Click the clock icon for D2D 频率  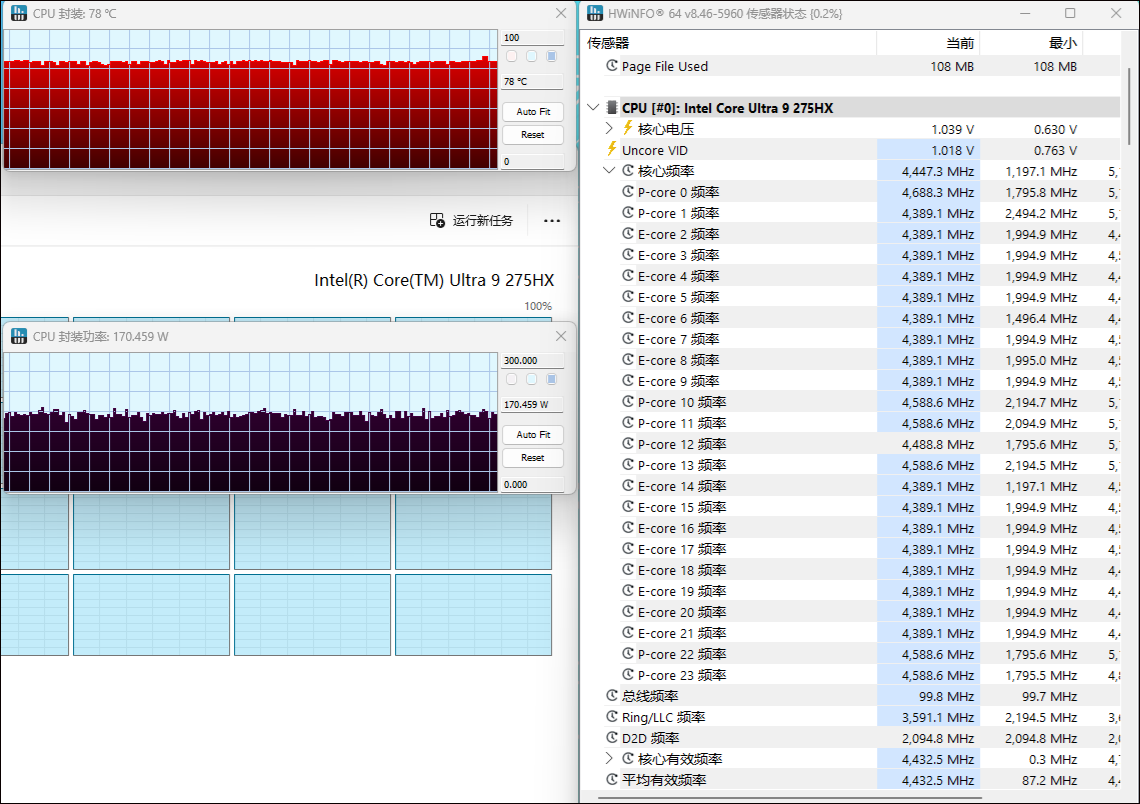click(x=612, y=737)
